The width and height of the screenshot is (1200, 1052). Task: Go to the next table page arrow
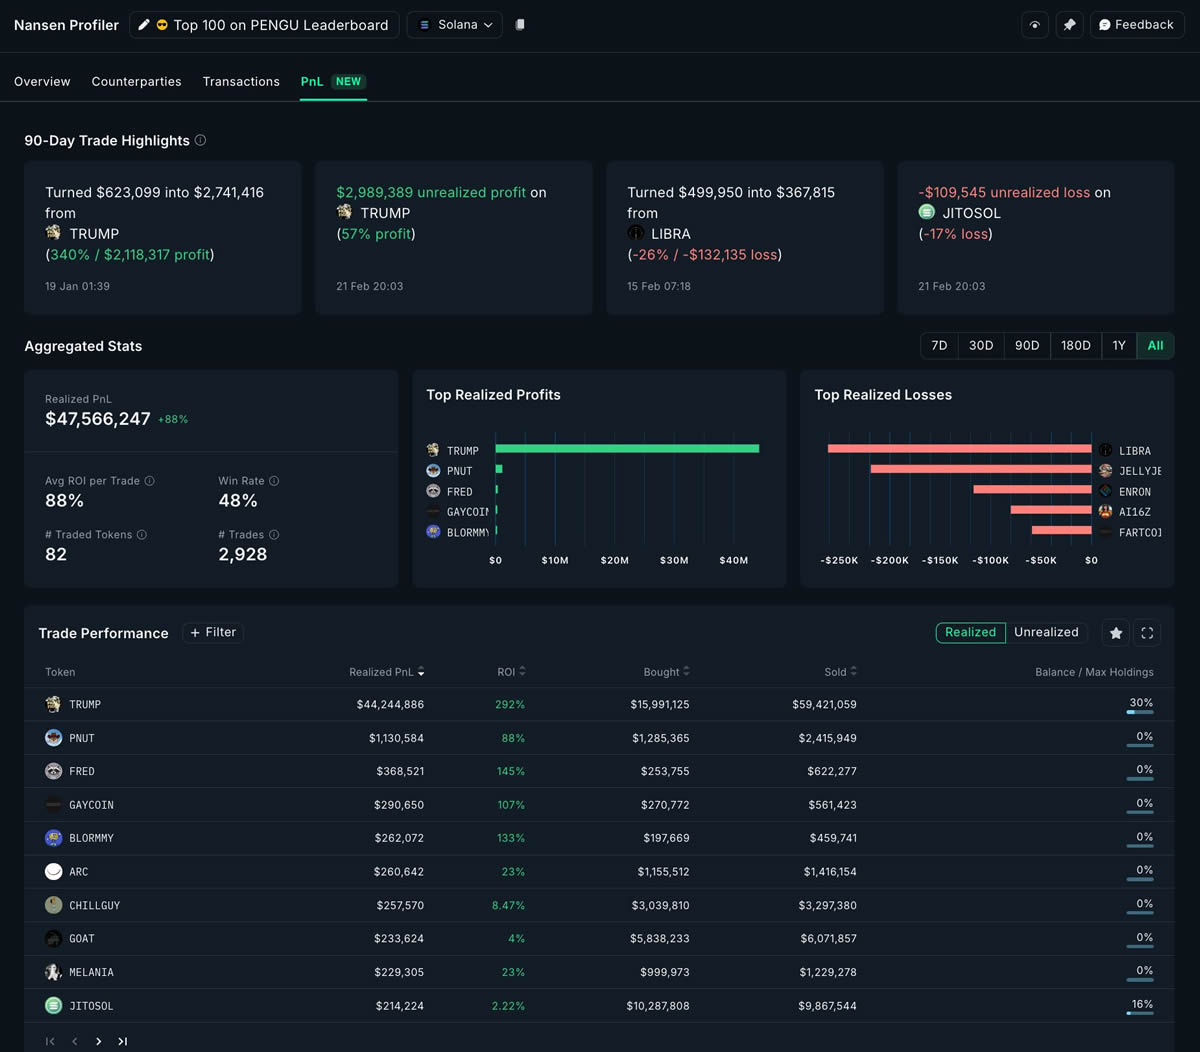point(98,1041)
